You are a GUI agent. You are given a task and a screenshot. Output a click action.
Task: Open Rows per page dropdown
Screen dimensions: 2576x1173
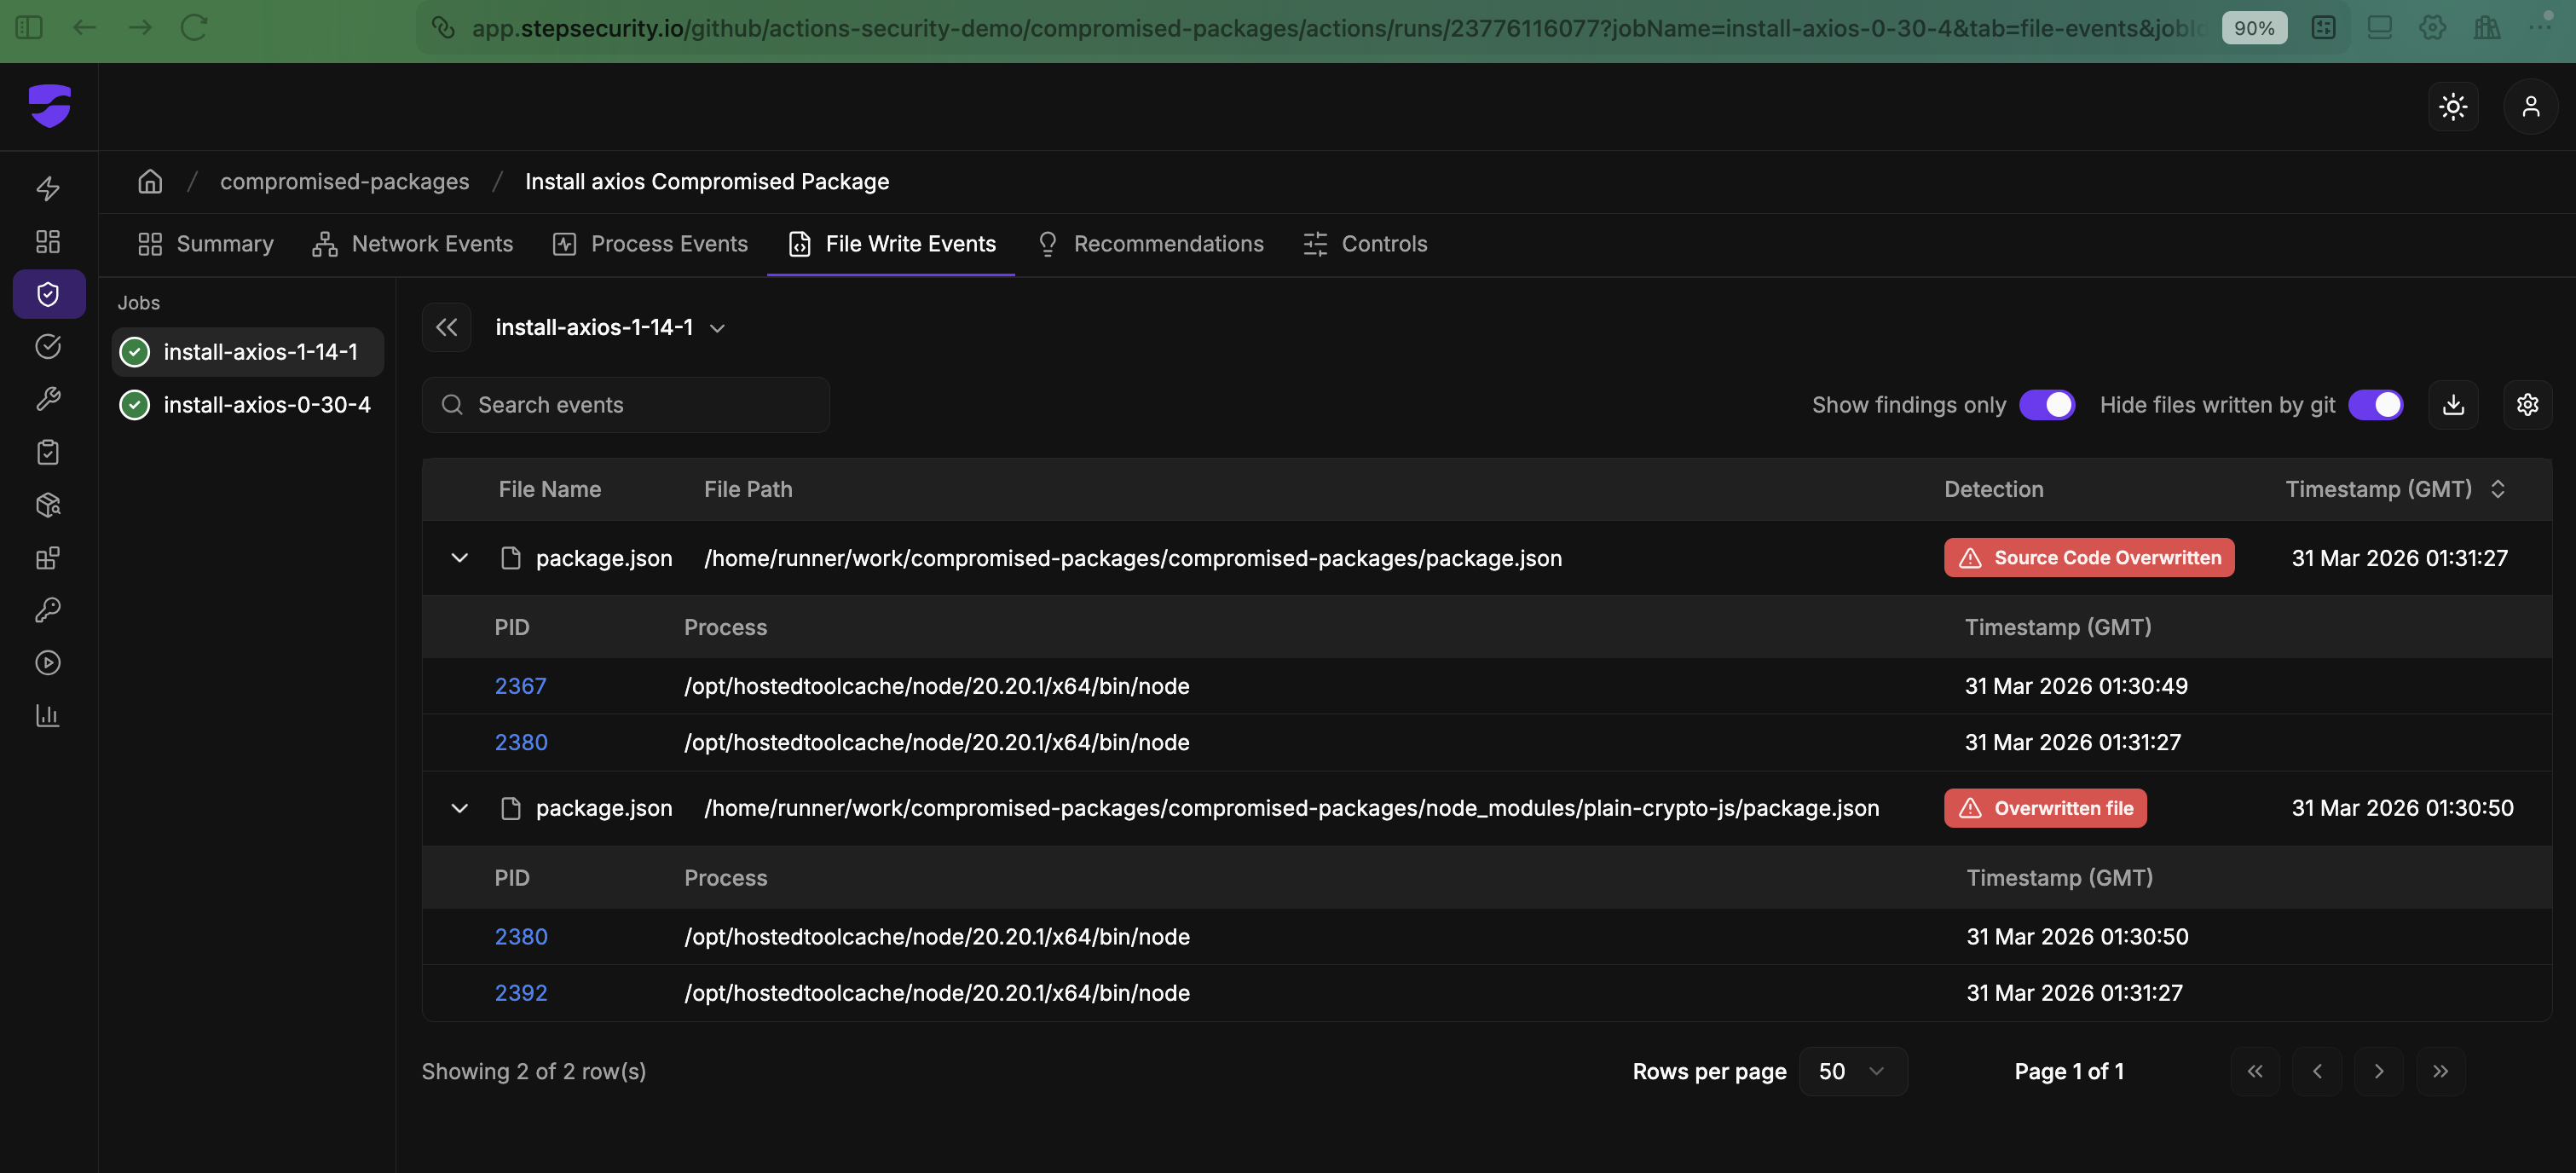click(1852, 1071)
